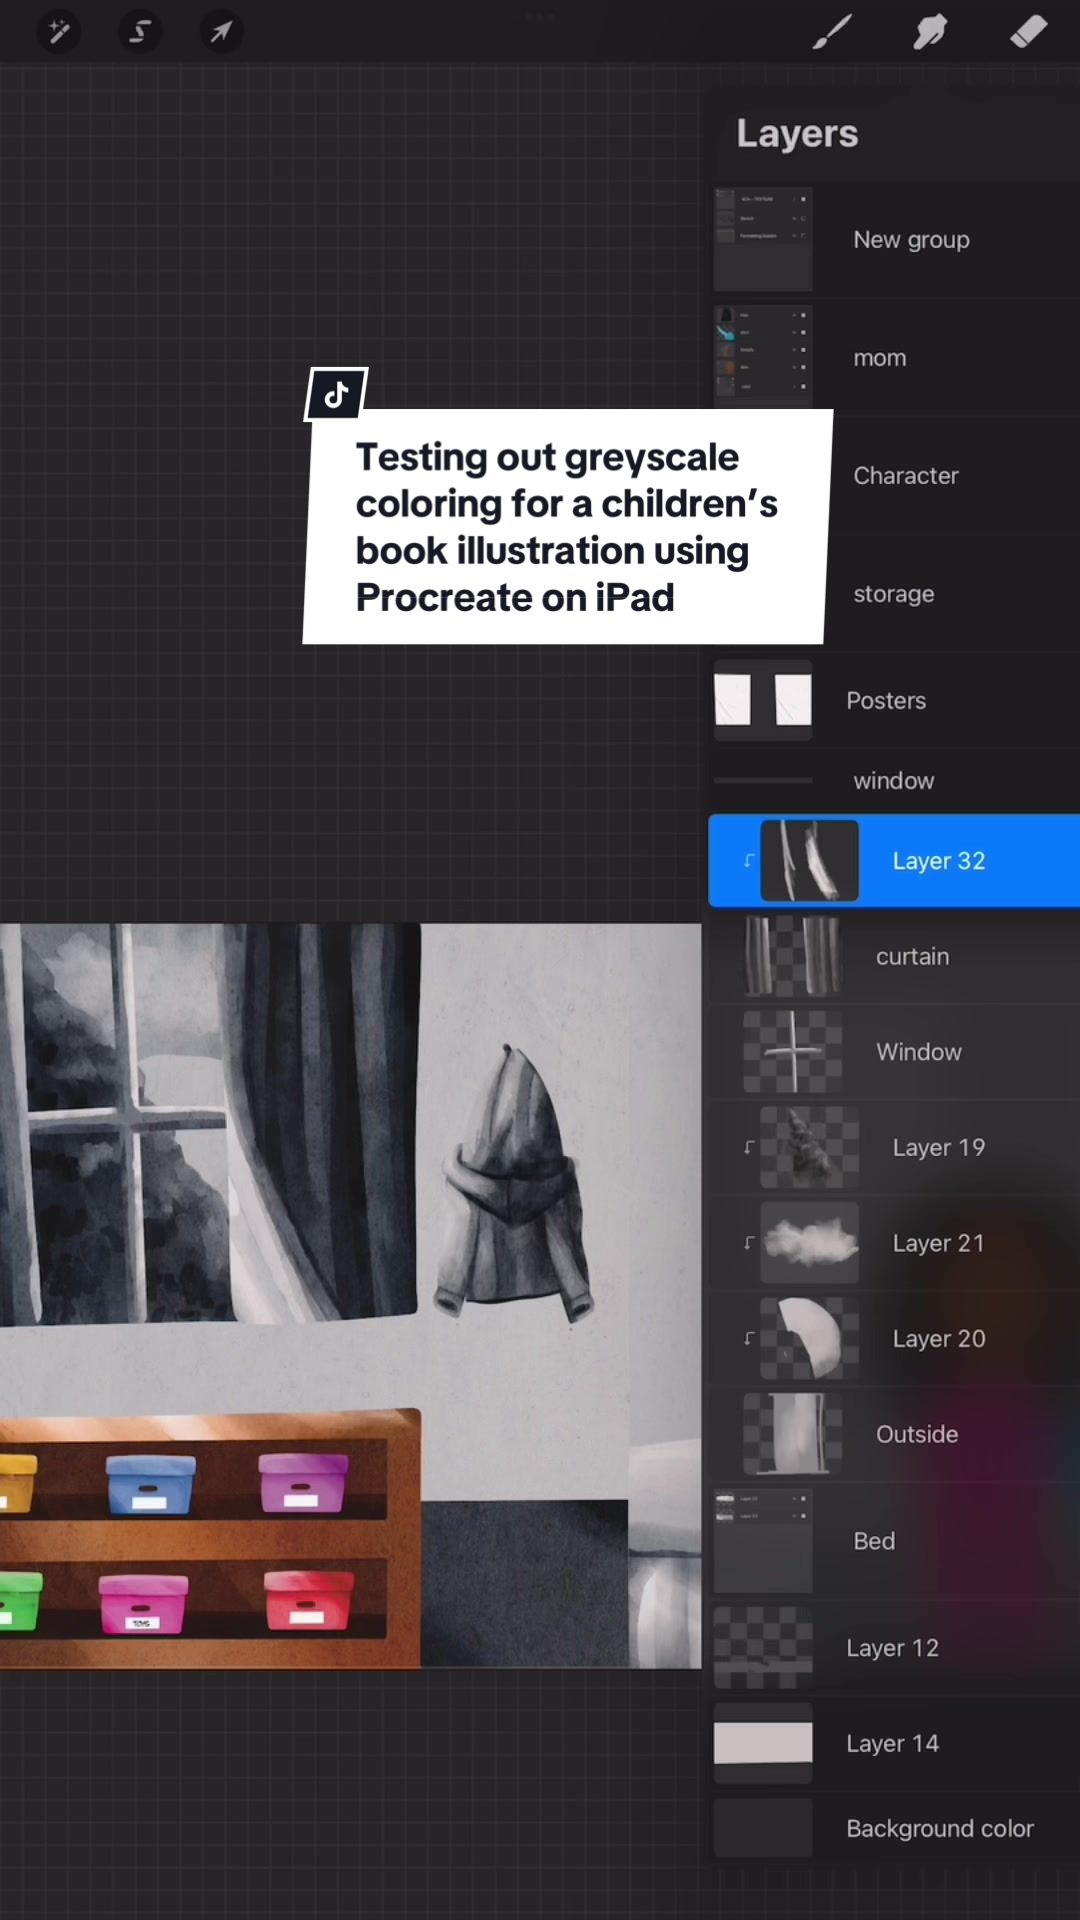Viewport: 1080px width, 1920px height.
Task: Click the Layer 12 thumbnail
Action: 763,1648
